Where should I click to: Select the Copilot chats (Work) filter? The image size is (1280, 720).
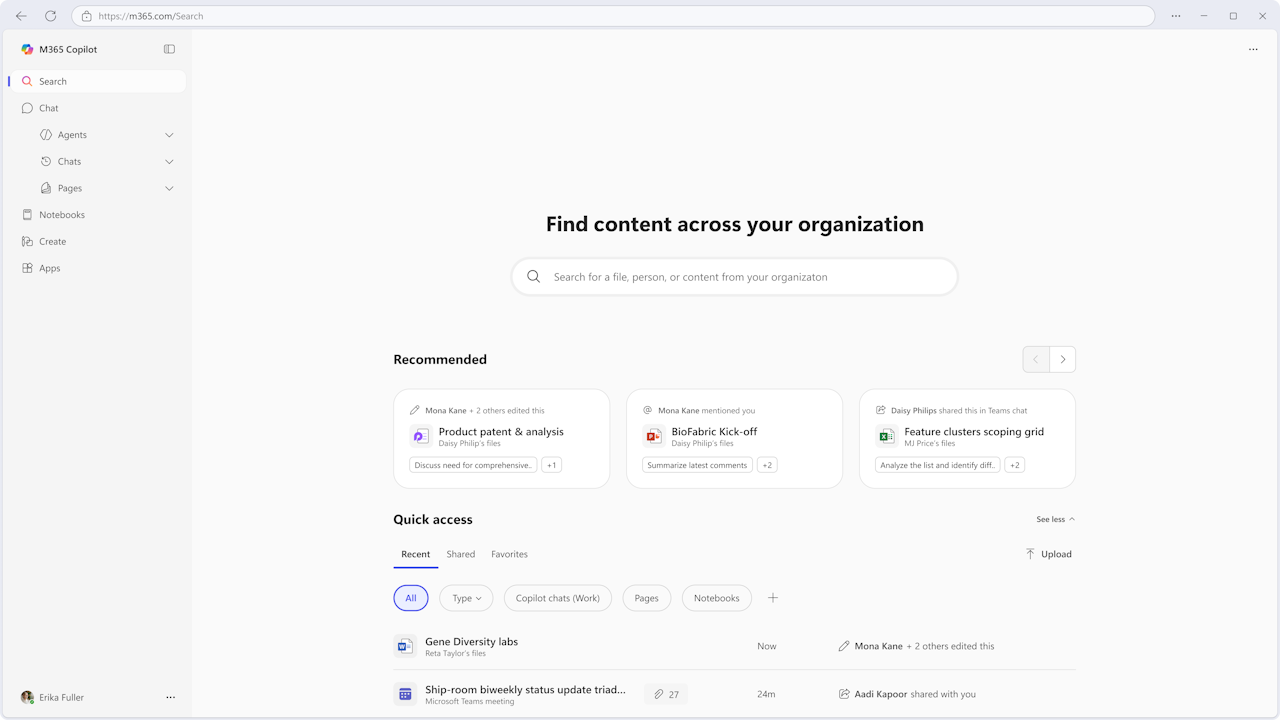tap(557, 597)
